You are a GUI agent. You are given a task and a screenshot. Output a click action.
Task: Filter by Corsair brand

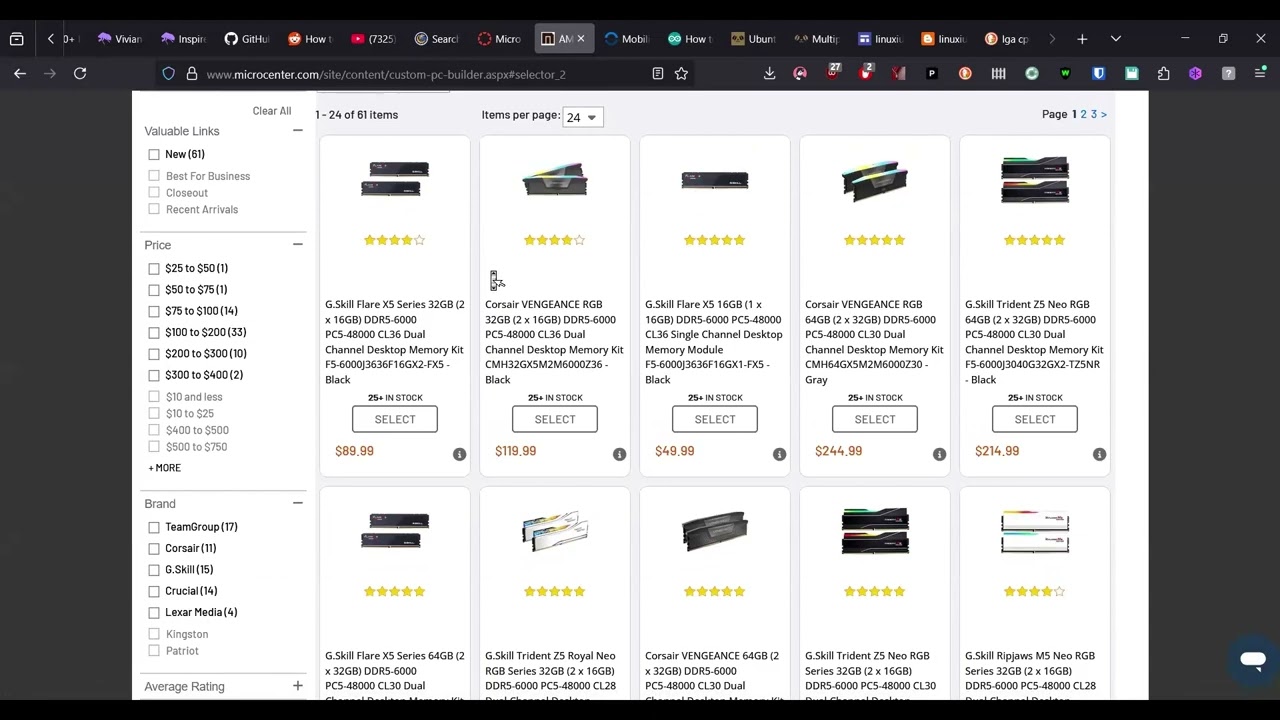point(154,548)
